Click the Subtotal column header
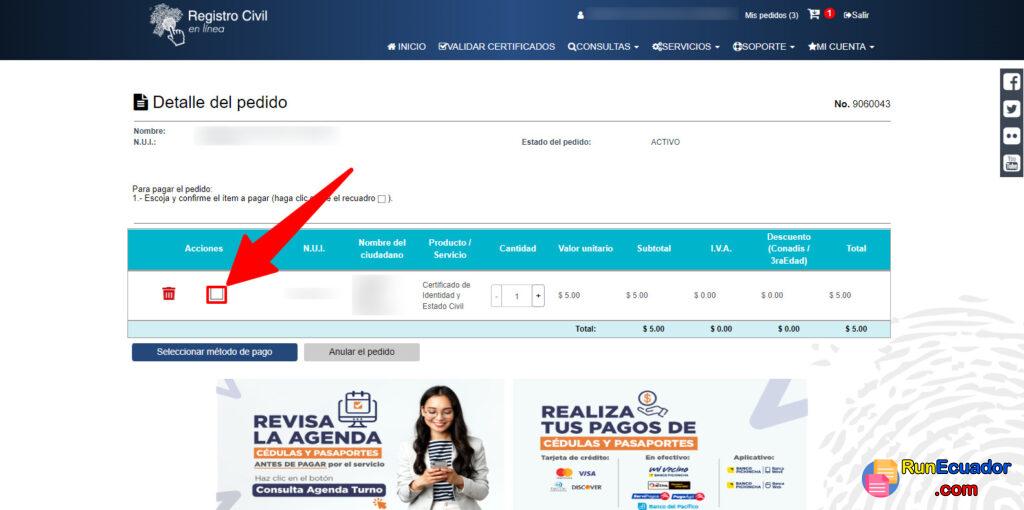 click(654, 249)
